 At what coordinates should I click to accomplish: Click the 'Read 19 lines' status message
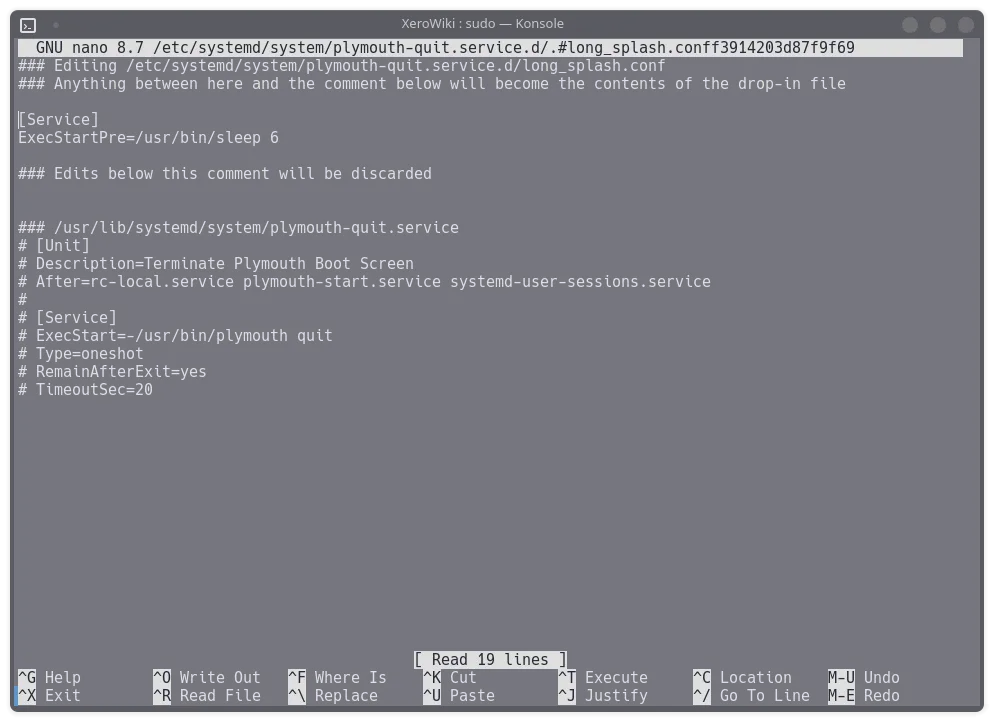coord(490,659)
